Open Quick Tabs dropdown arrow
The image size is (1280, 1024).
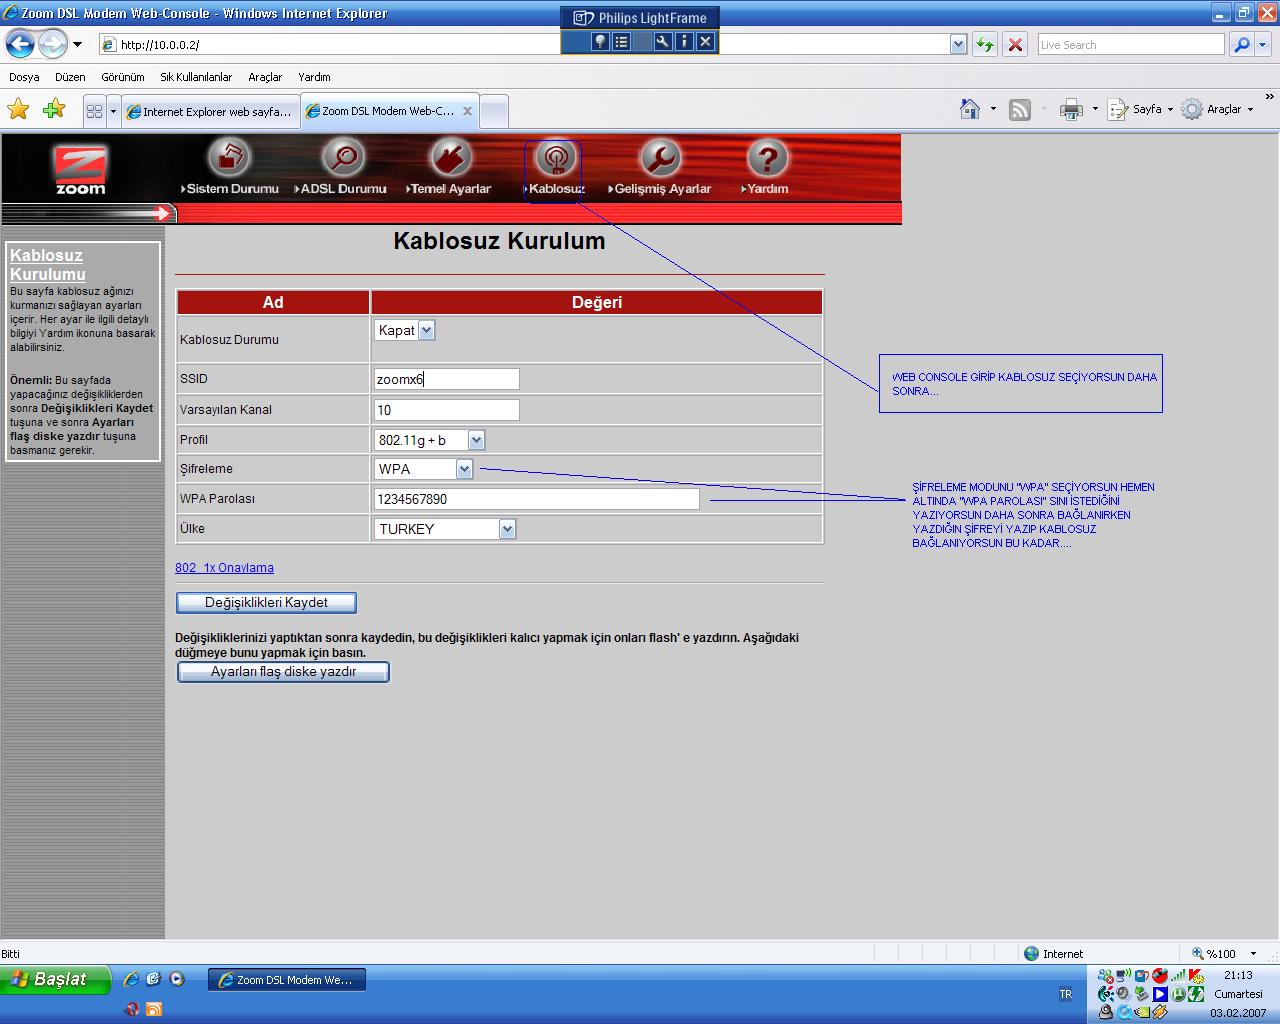coord(113,111)
